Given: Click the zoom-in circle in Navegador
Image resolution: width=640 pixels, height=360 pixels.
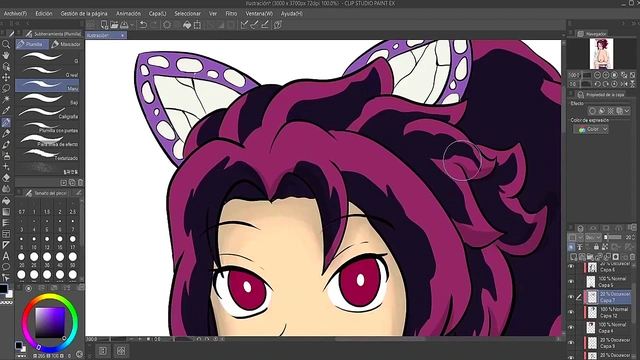Looking at the screenshot, I should coord(606,75).
